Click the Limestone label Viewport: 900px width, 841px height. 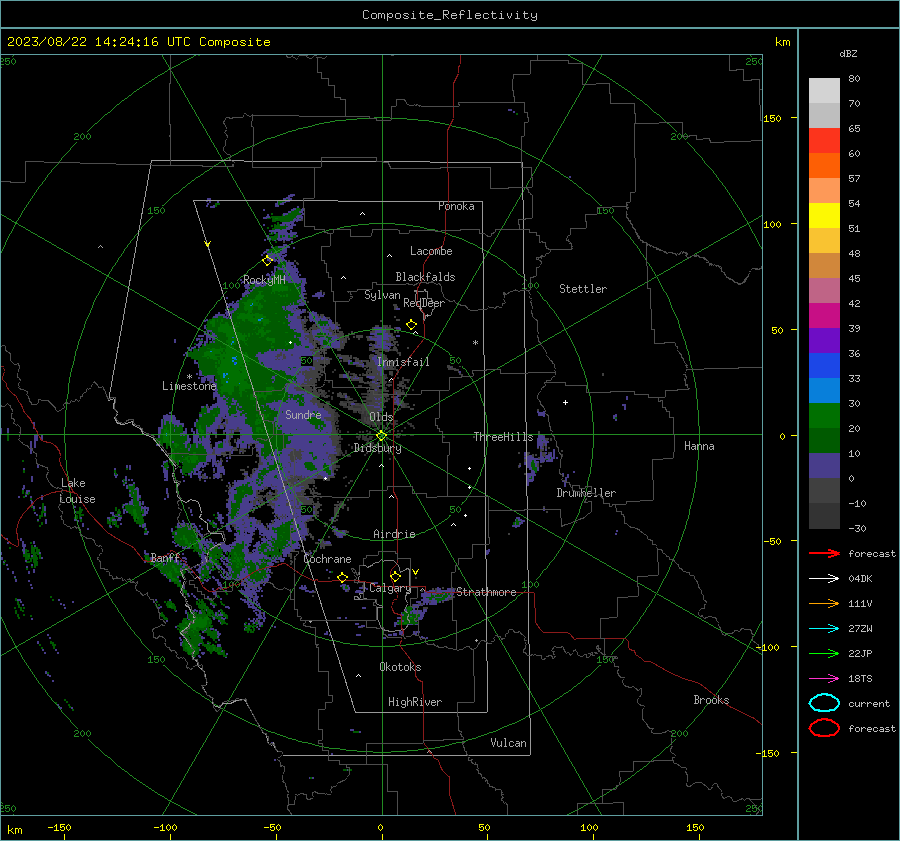(189, 386)
